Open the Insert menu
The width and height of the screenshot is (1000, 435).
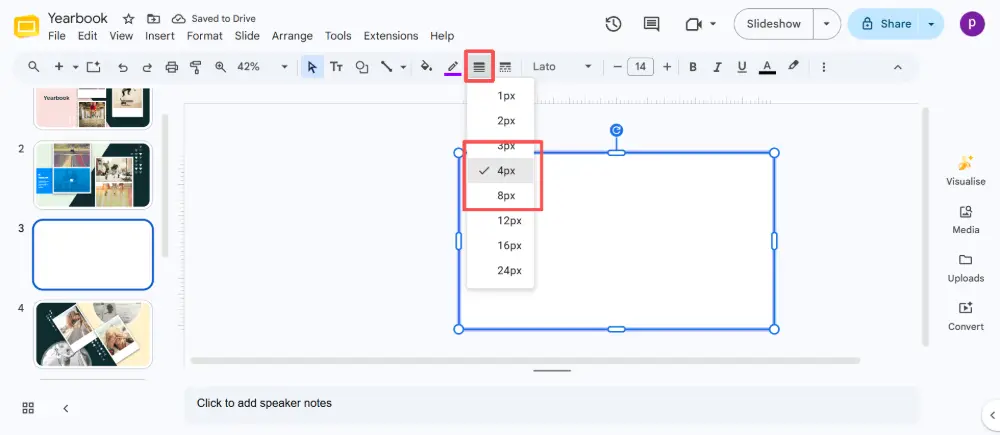pos(159,36)
